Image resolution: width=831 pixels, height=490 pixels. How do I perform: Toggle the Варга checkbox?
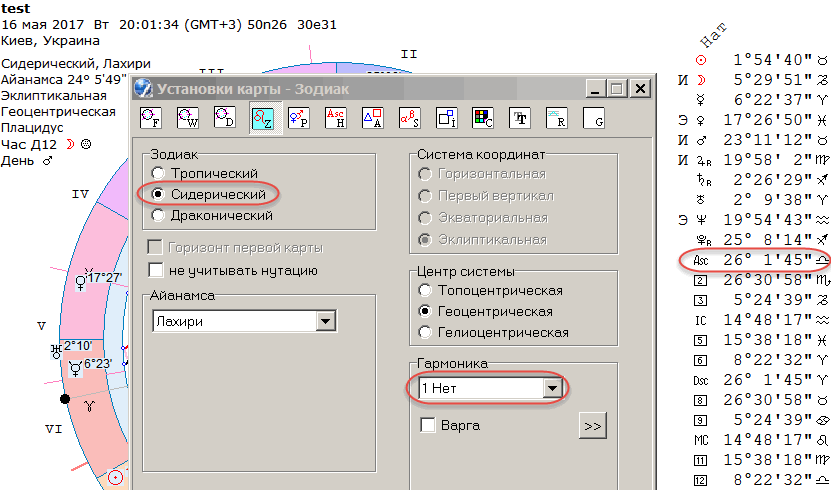point(428,426)
